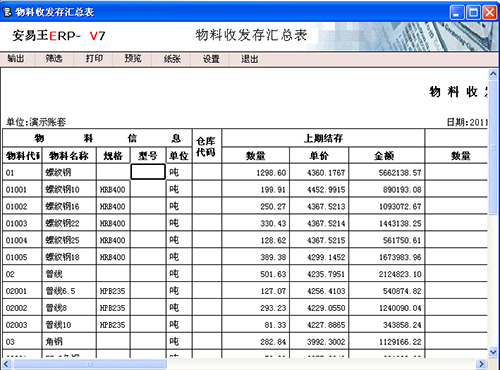Select material code cell 02003
This screenshot has height=370, width=500.
[22, 325]
